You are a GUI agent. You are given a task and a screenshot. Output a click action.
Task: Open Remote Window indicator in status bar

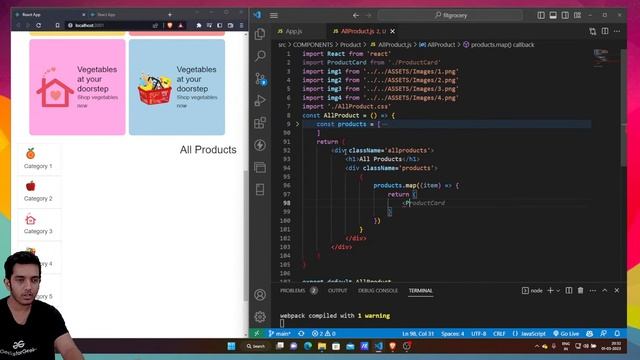257,333
